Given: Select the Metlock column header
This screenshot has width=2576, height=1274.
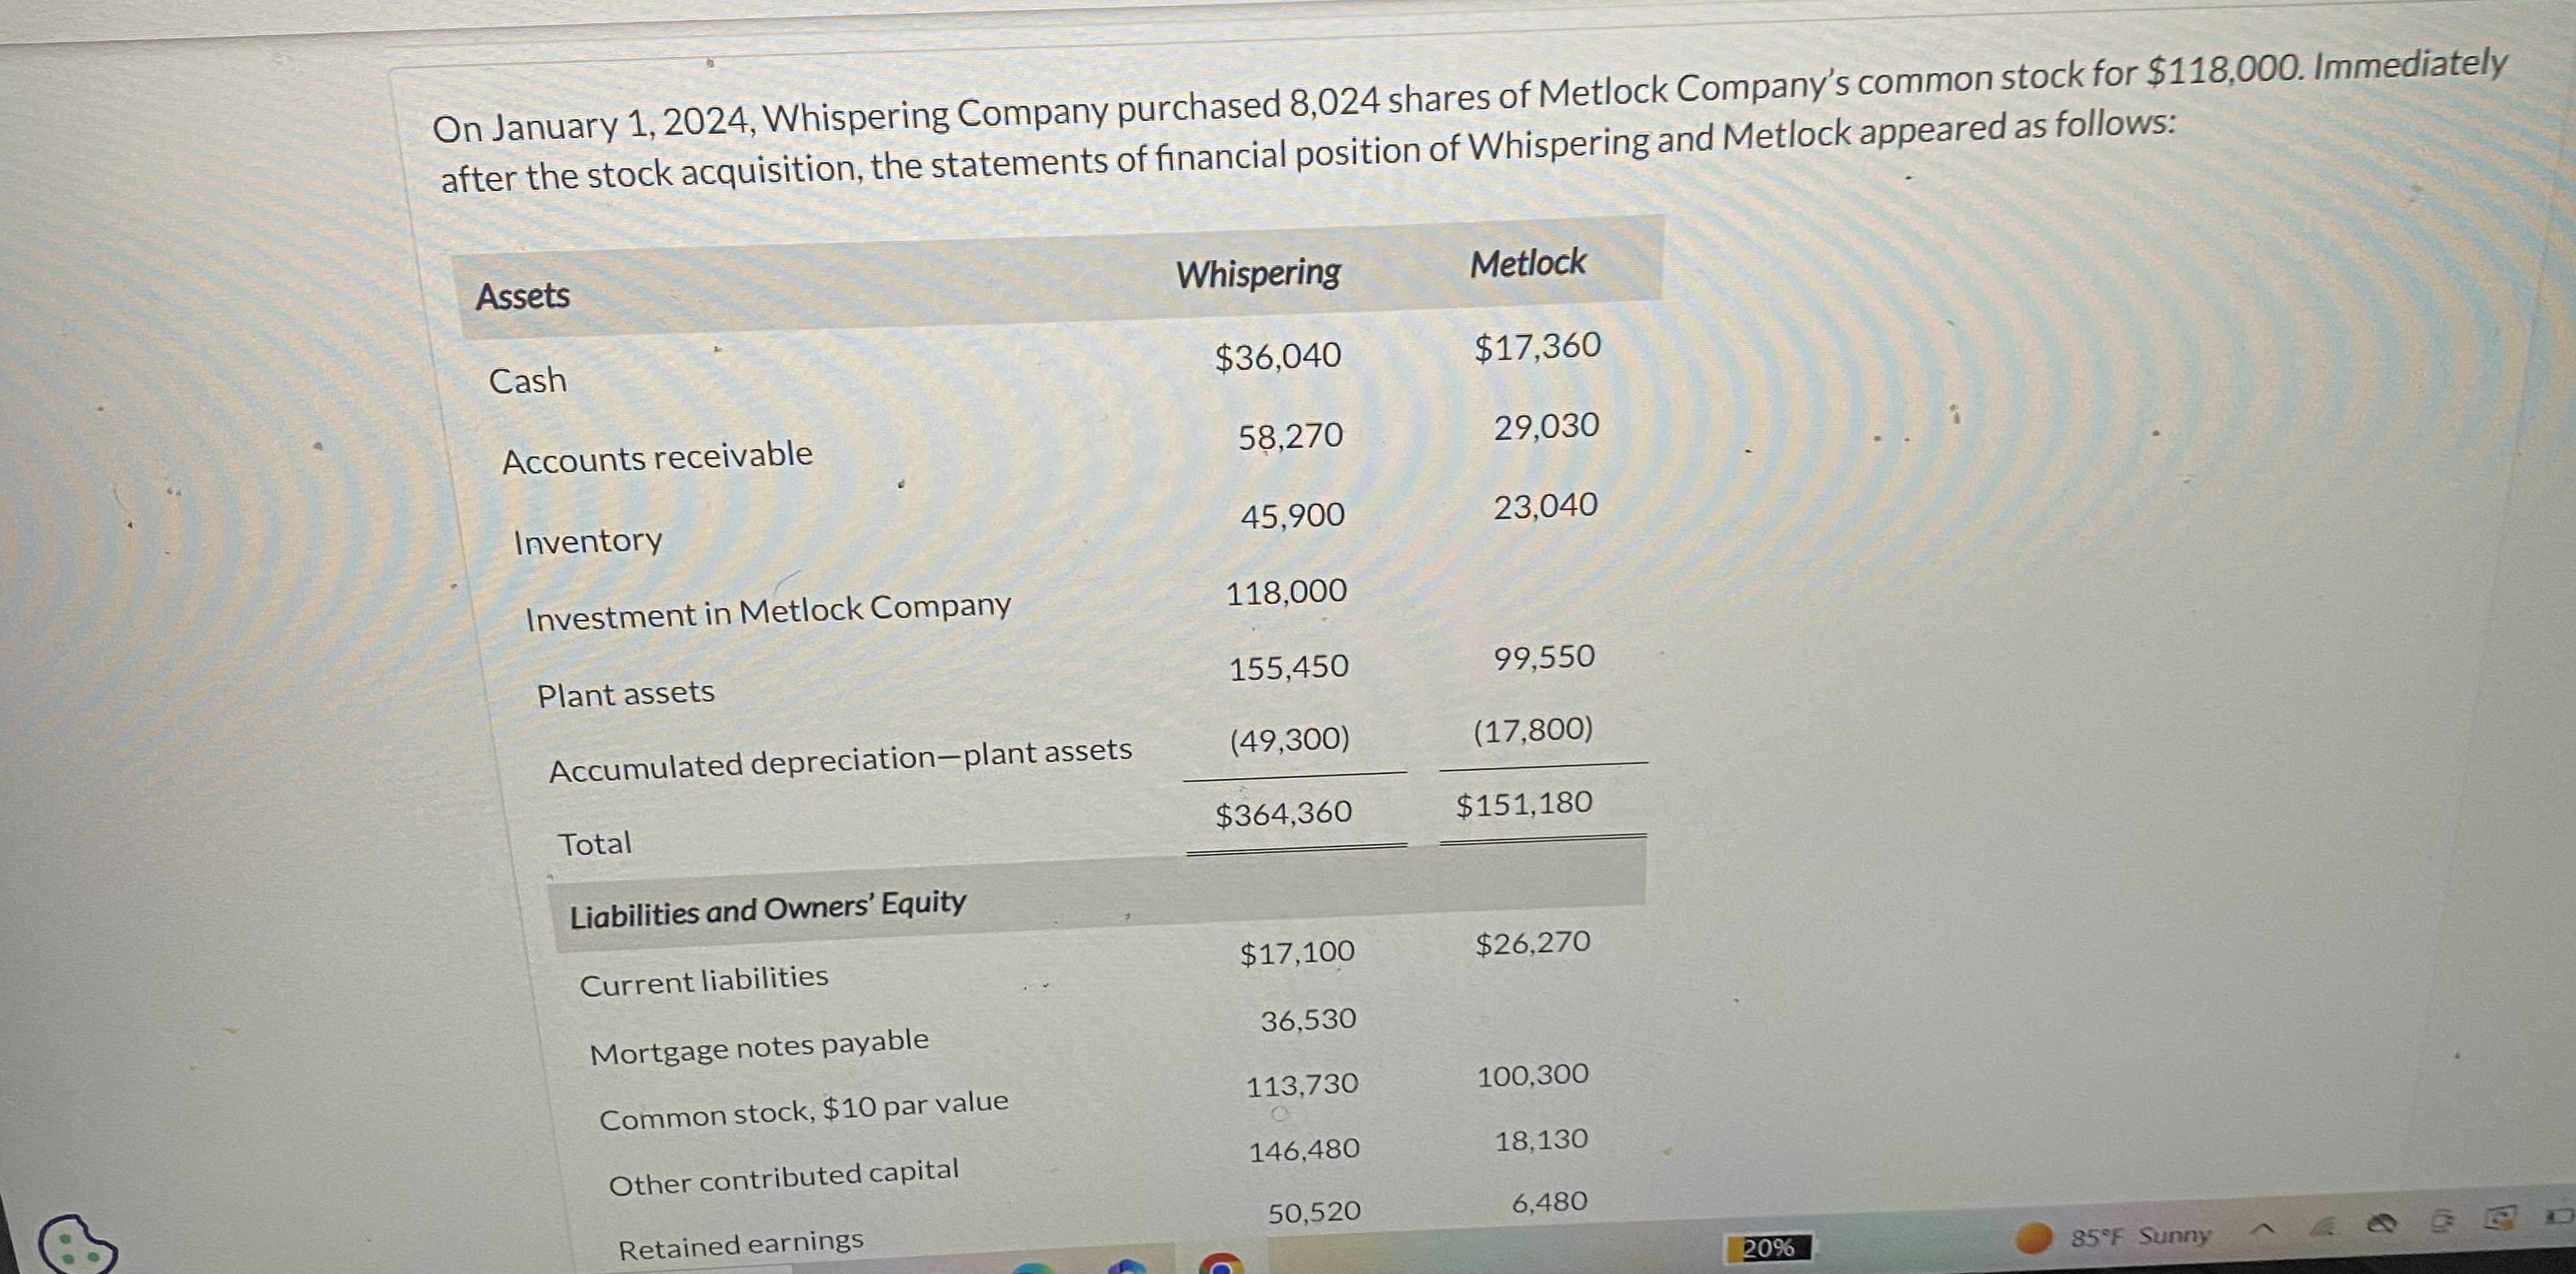Looking at the screenshot, I should (1527, 262).
